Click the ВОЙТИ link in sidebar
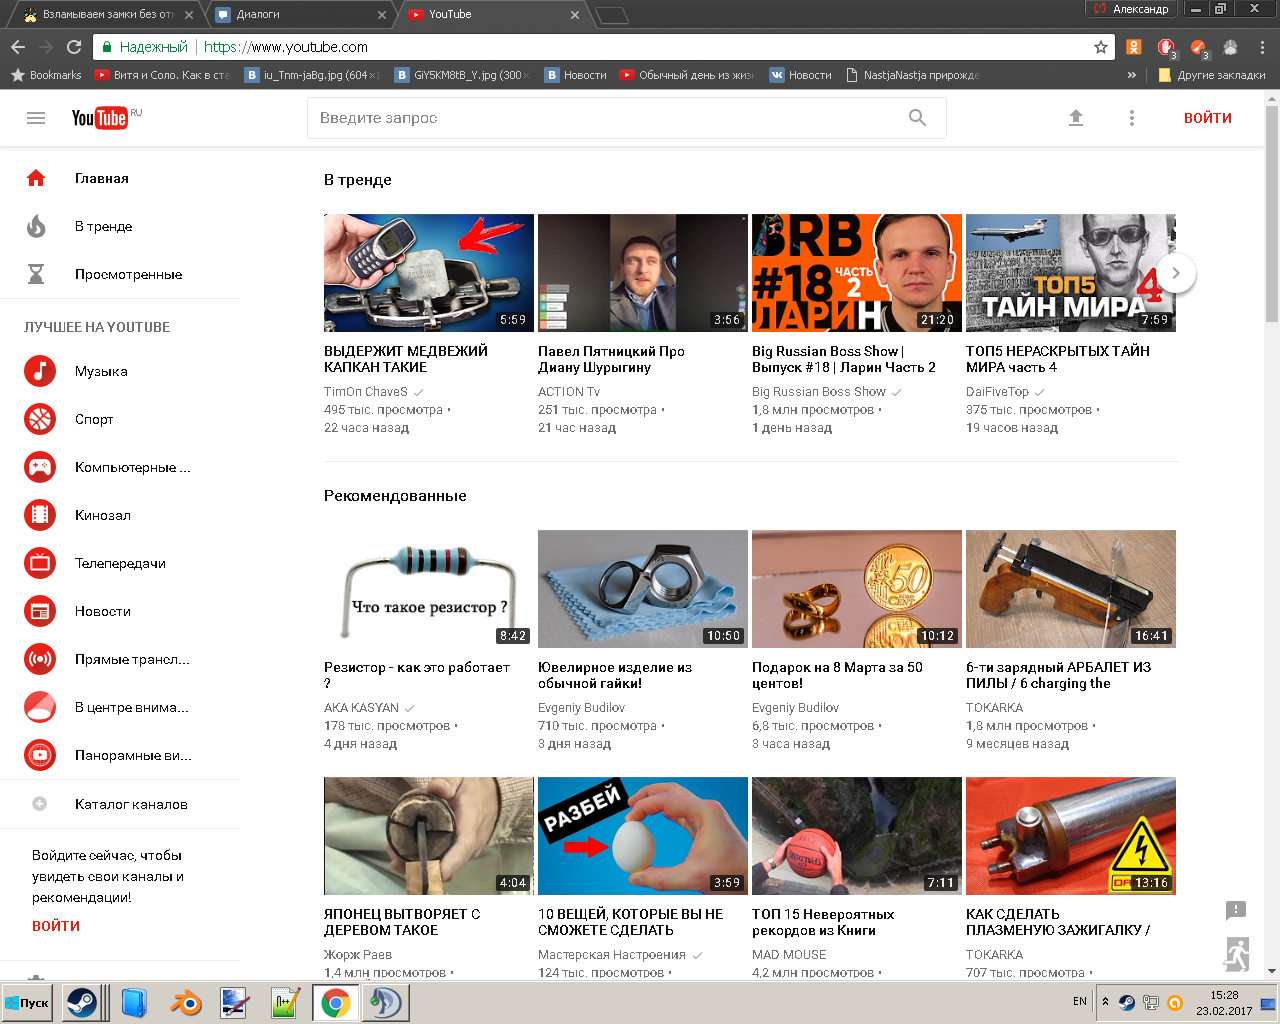This screenshot has width=1280, height=1024. click(x=56, y=926)
